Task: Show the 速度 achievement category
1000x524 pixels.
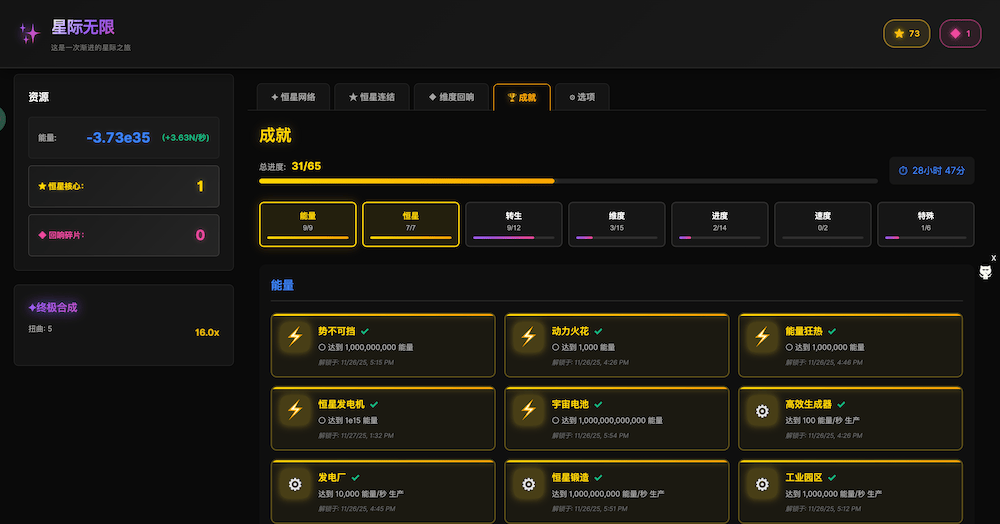Action: pyautogui.click(x=823, y=223)
